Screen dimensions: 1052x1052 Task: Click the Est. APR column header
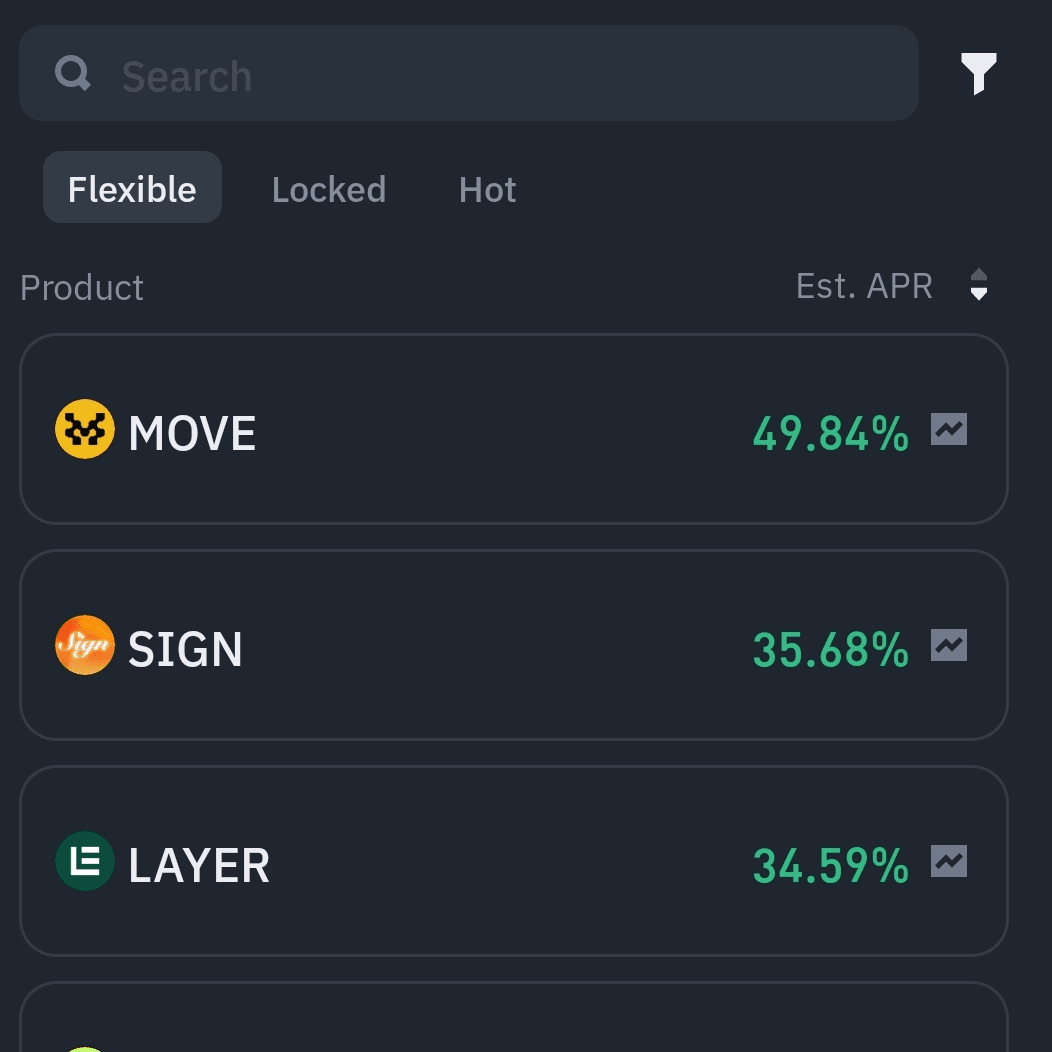coord(864,287)
